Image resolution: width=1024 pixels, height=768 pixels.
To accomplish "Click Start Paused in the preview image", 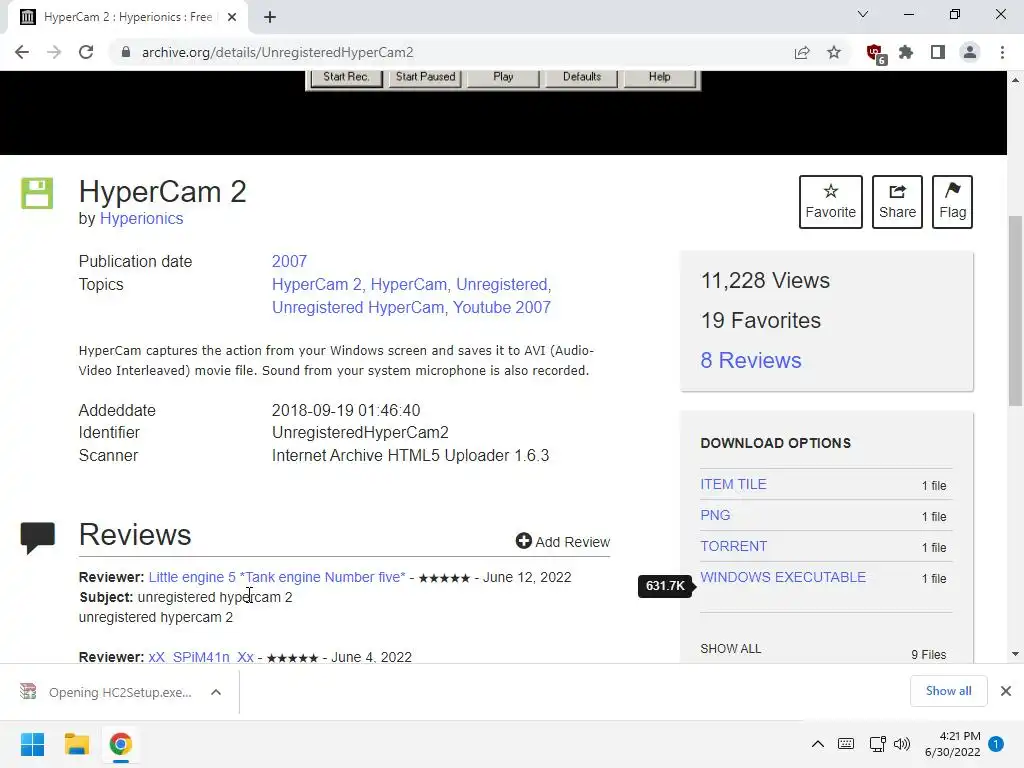I will (425, 77).
